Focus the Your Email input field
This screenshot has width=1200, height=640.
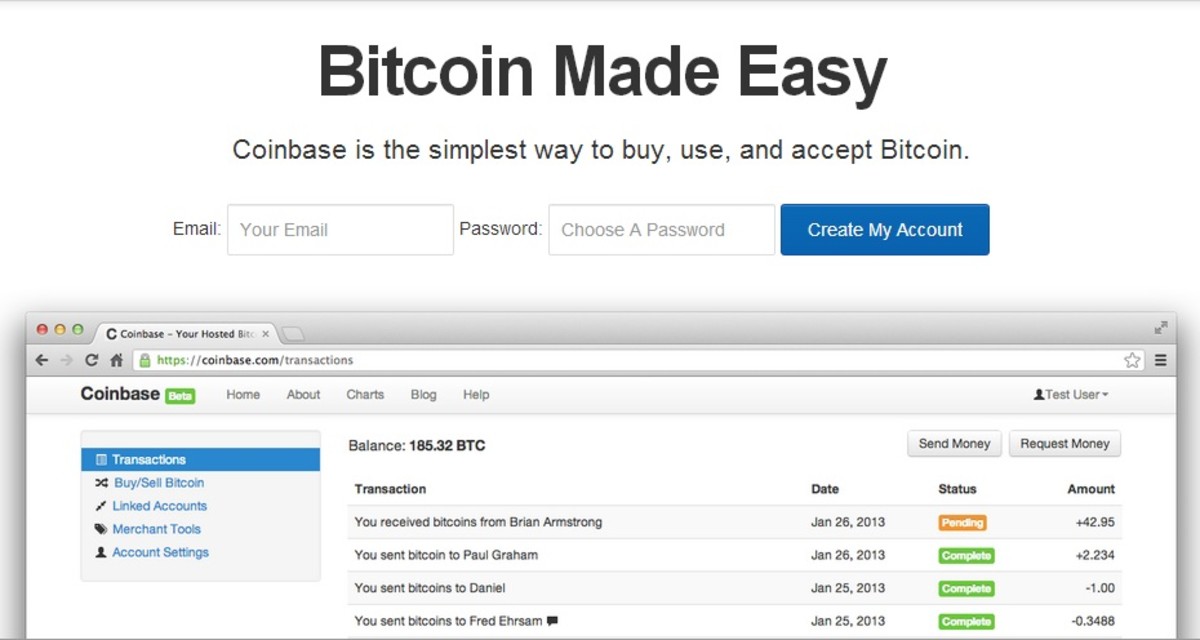click(340, 230)
